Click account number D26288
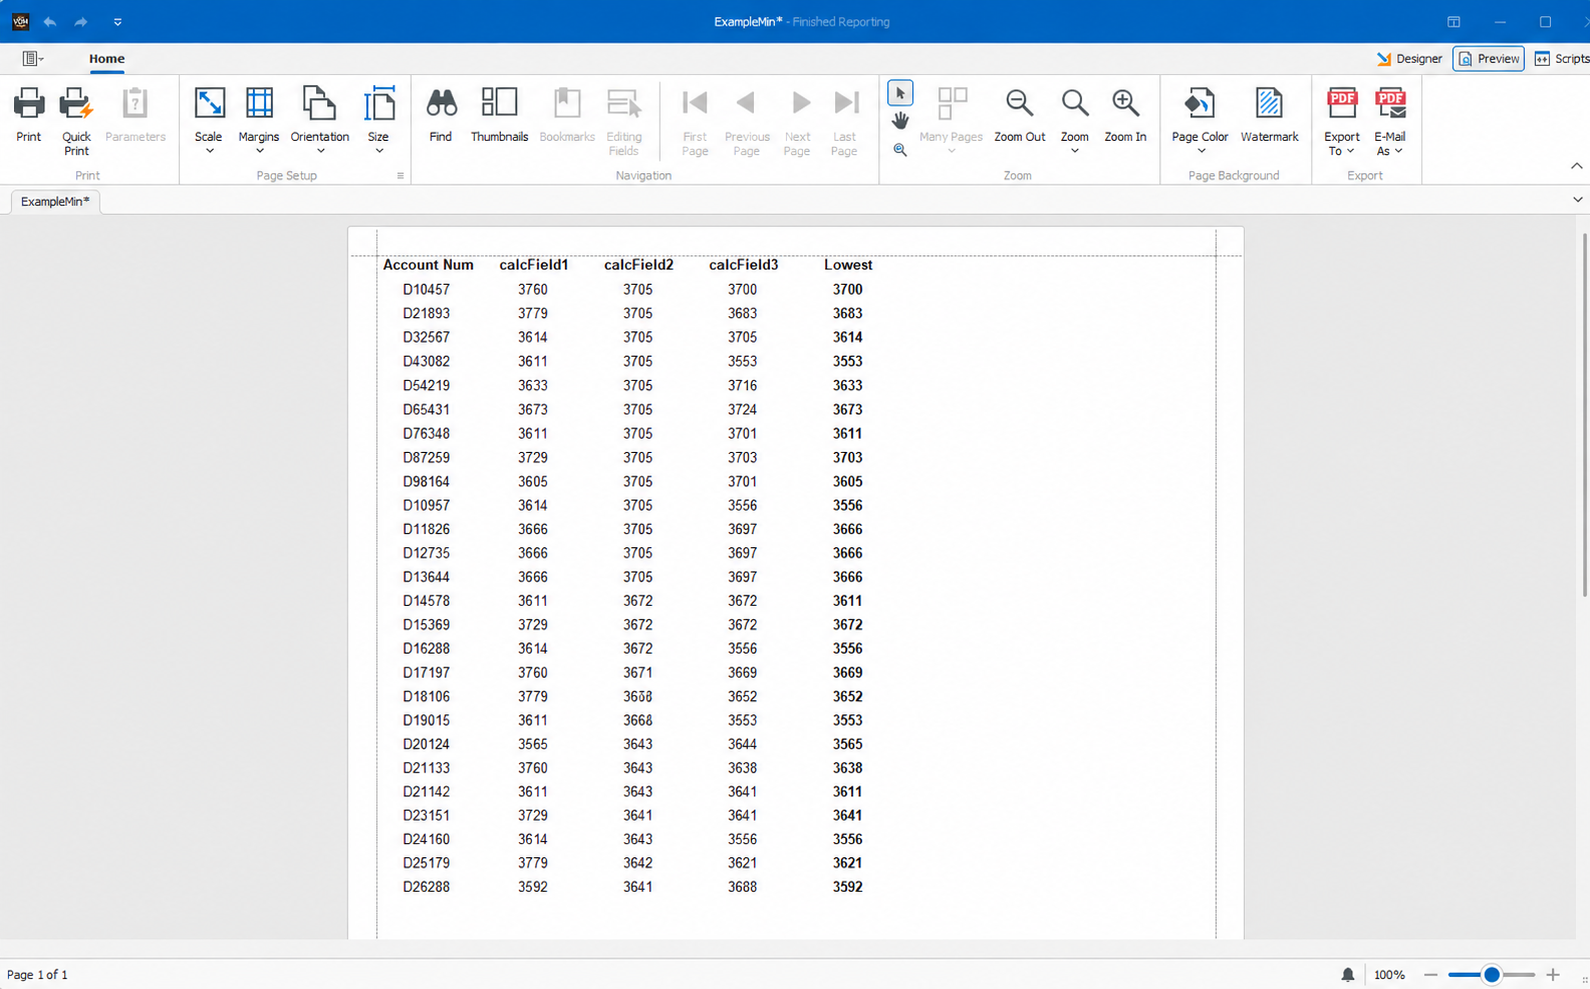The width and height of the screenshot is (1590, 989). pyautogui.click(x=427, y=887)
